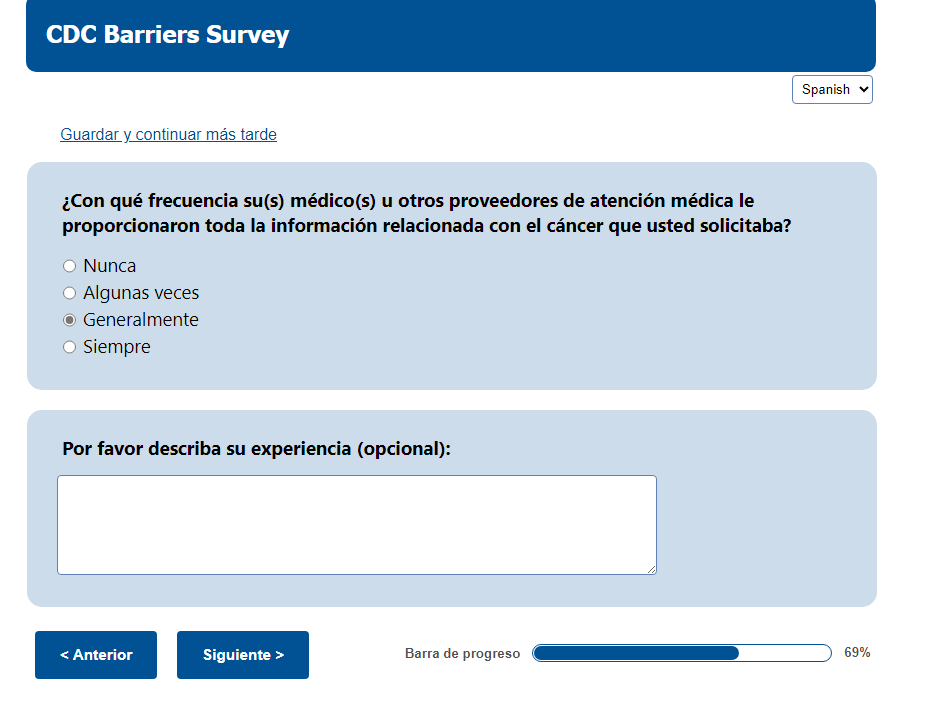Click the Siempre answer label text
949x705 pixels.
point(117,347)
